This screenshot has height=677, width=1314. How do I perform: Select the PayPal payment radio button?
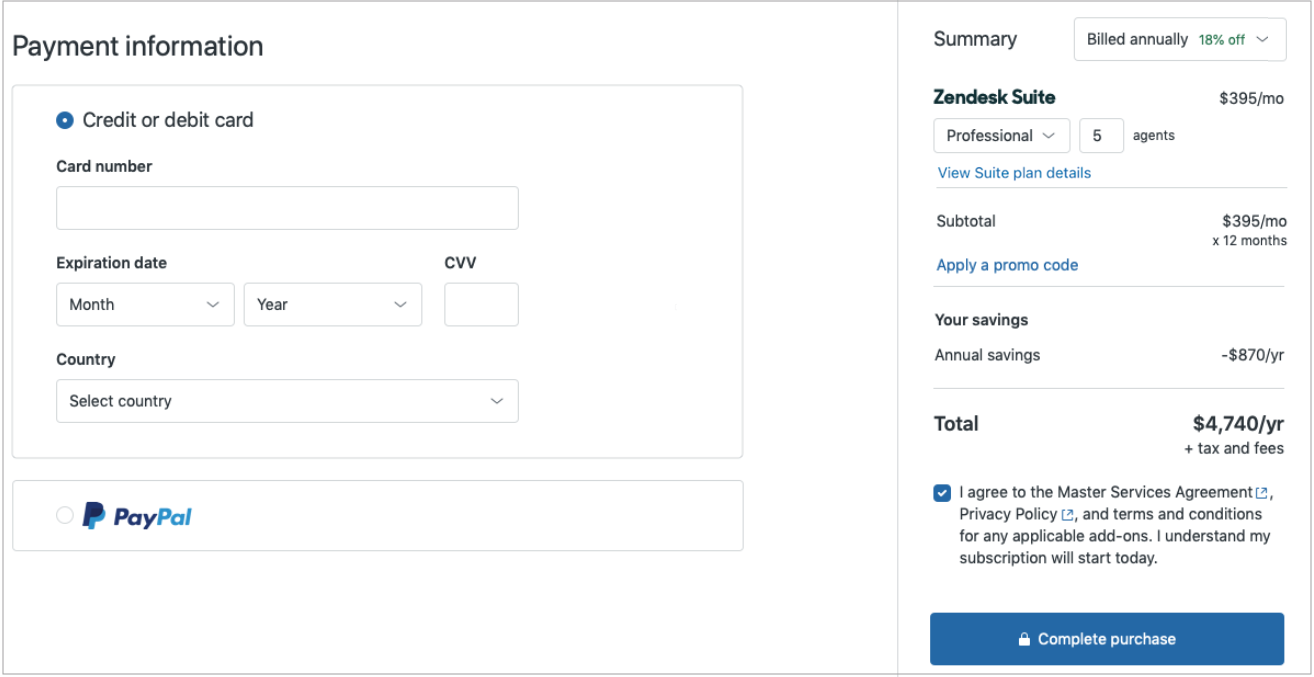(x=65, y=516)
